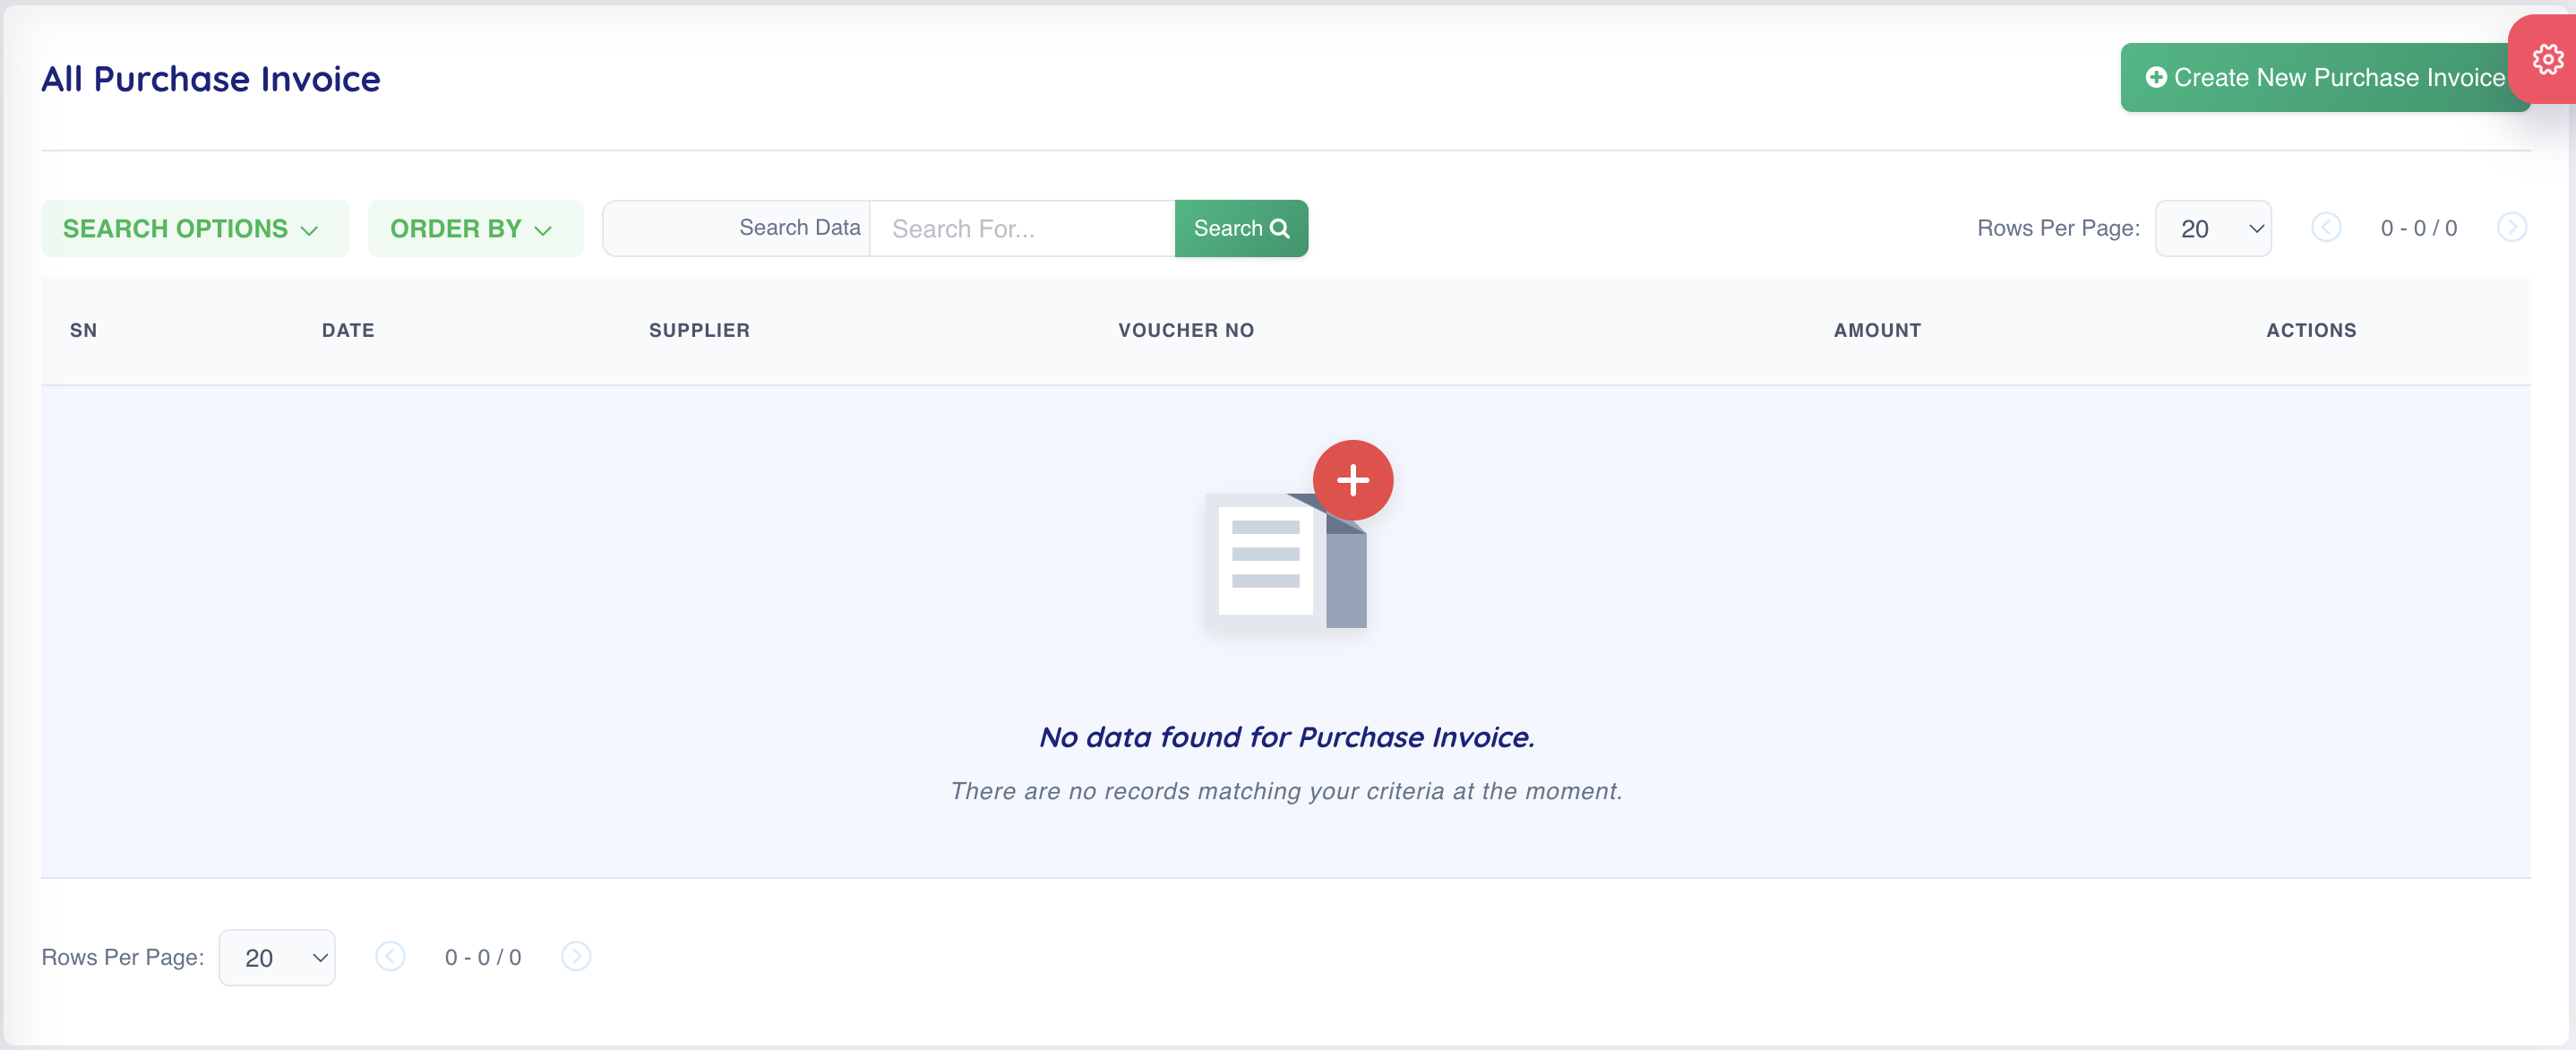Click the Search Data field label

coord(799,228)
